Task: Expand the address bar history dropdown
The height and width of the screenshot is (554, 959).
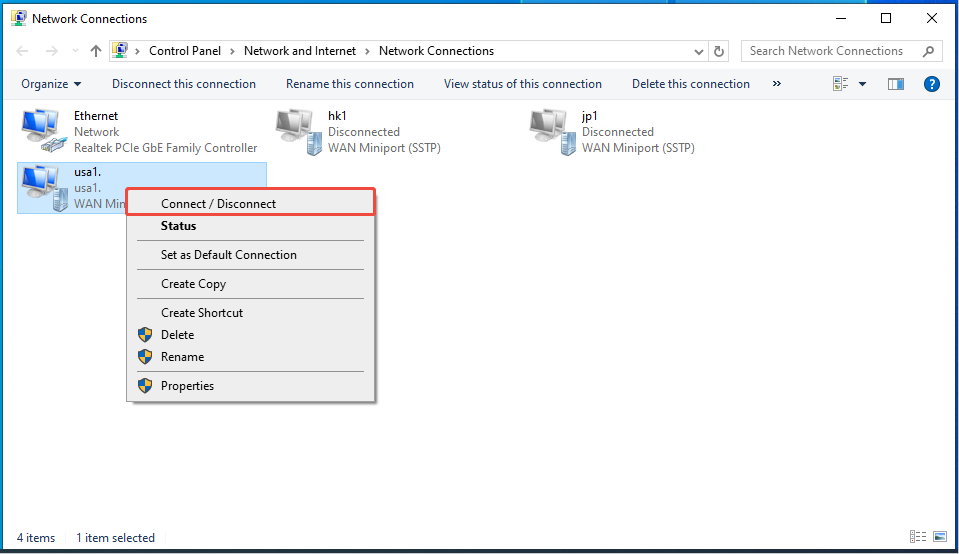Action: pyautogui.click(x=698, y=51)
